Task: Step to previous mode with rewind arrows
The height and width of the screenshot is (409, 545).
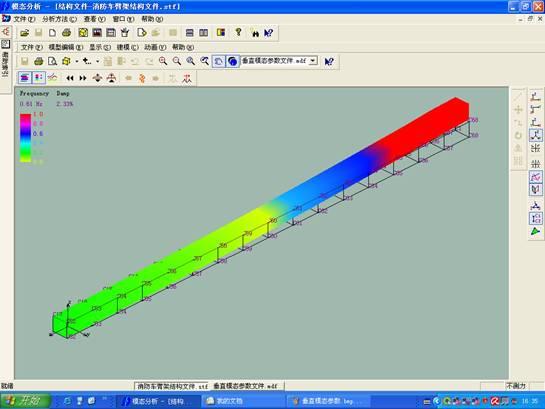Action: click(70, 78)
